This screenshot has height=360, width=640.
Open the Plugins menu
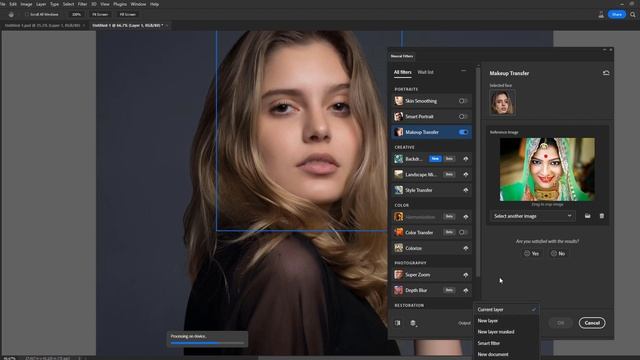120,4
